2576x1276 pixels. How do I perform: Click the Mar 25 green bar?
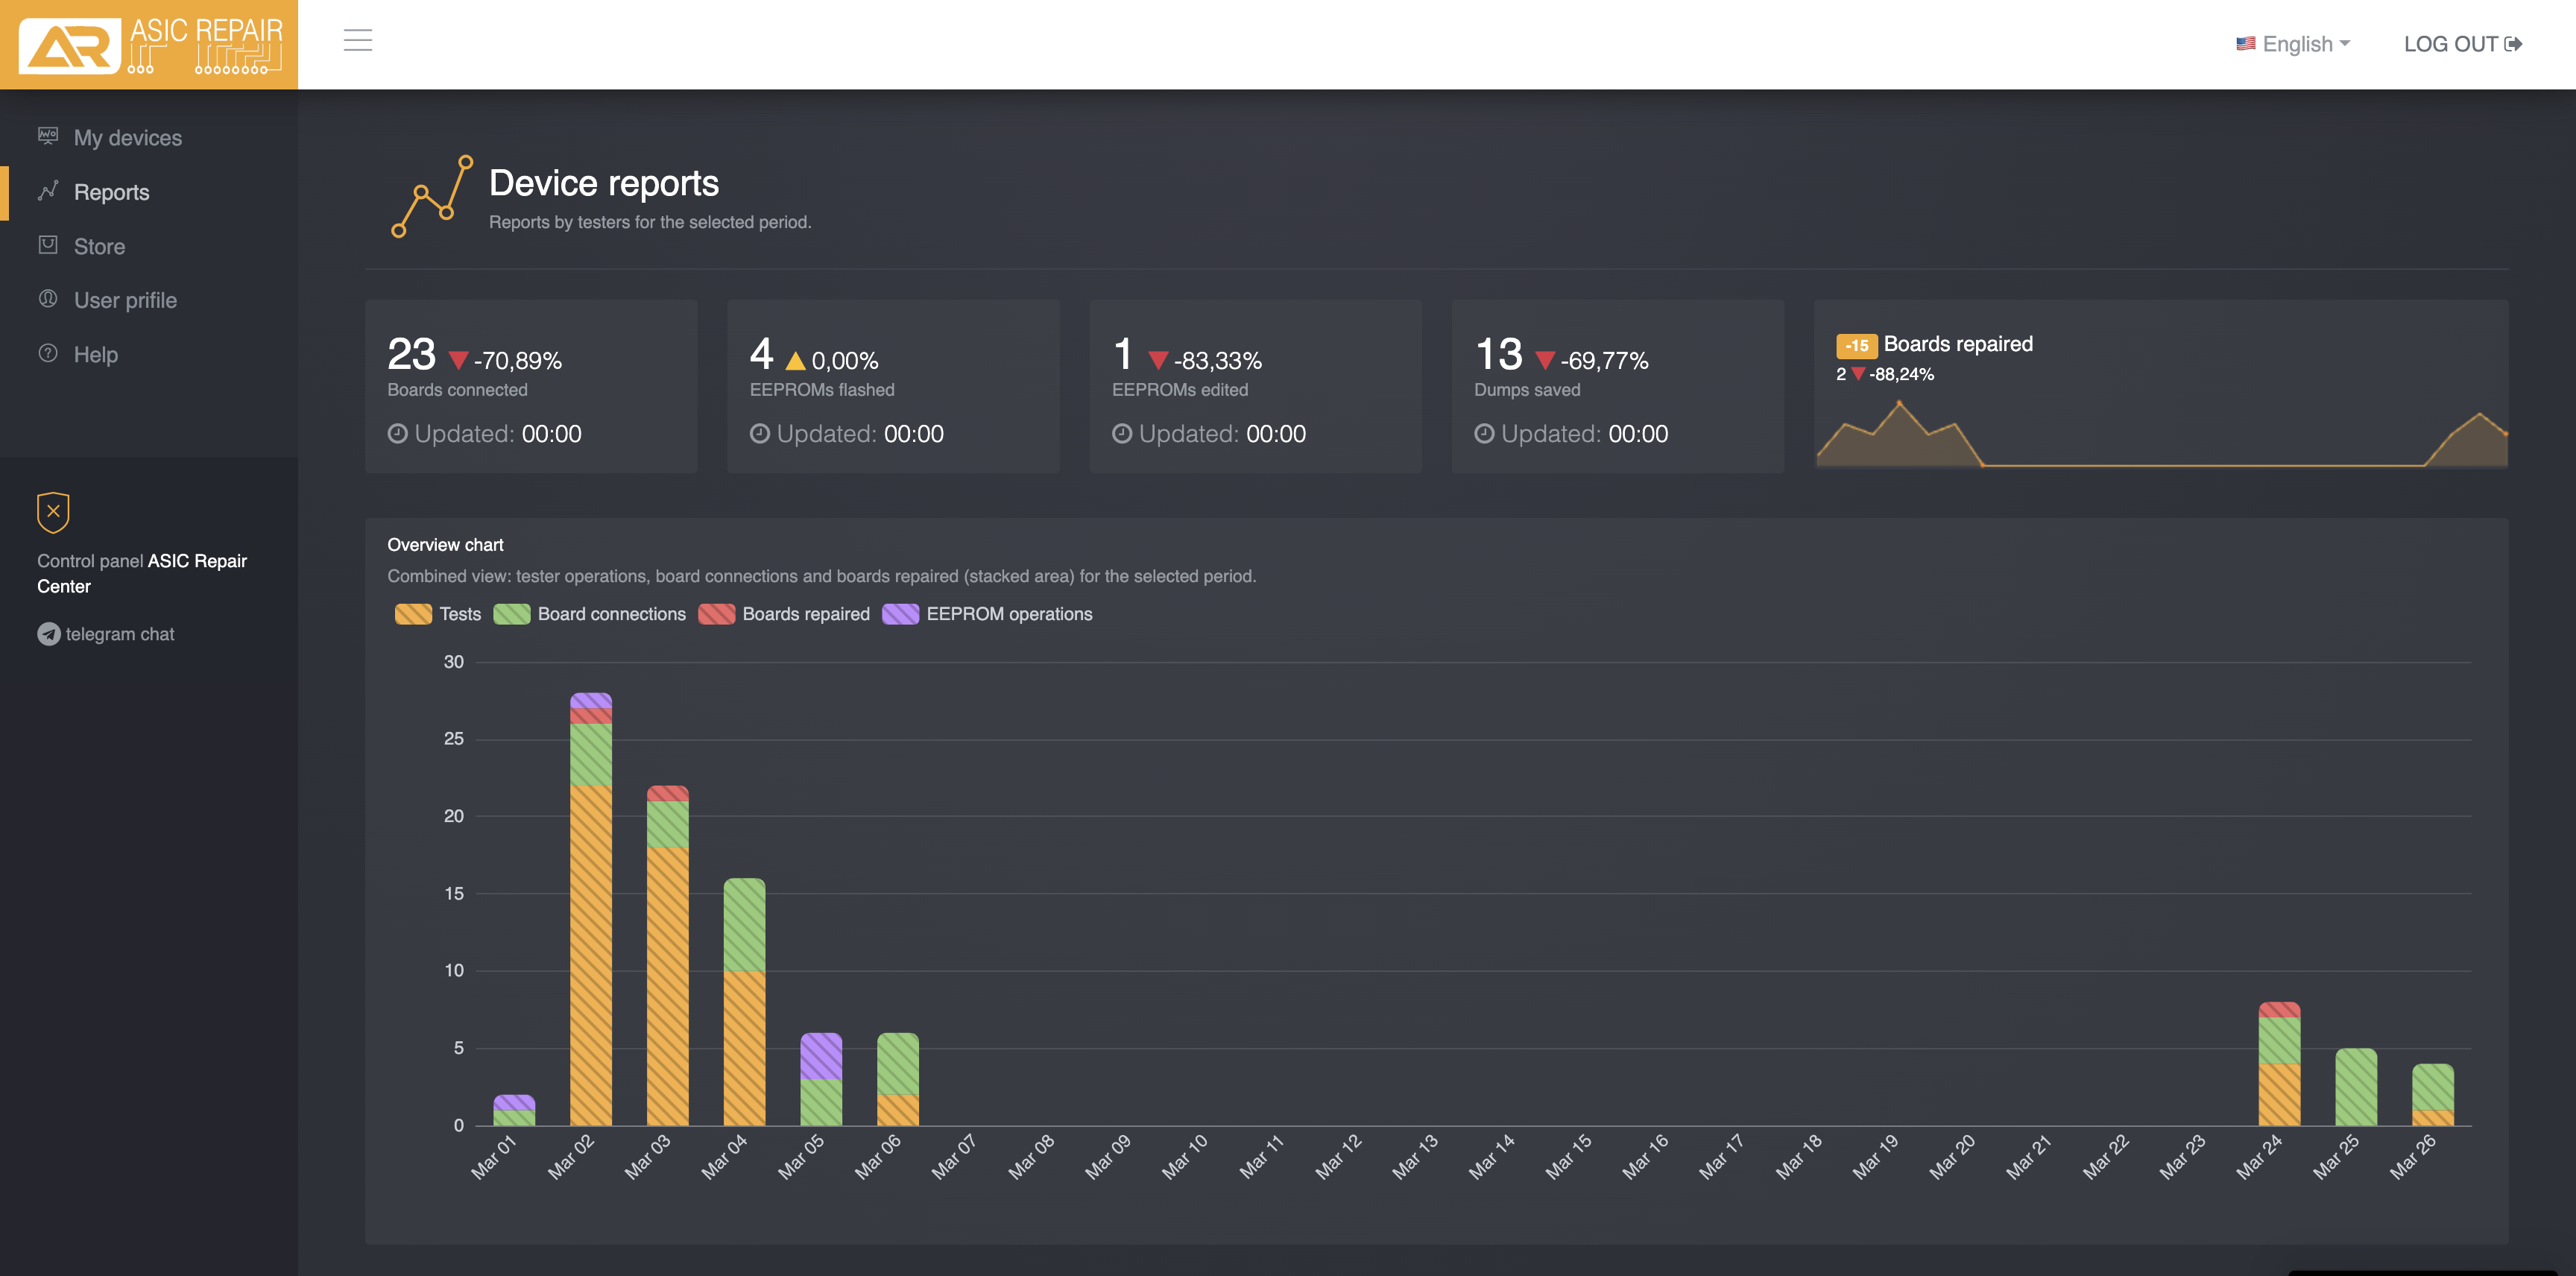coord(2356,1087)
